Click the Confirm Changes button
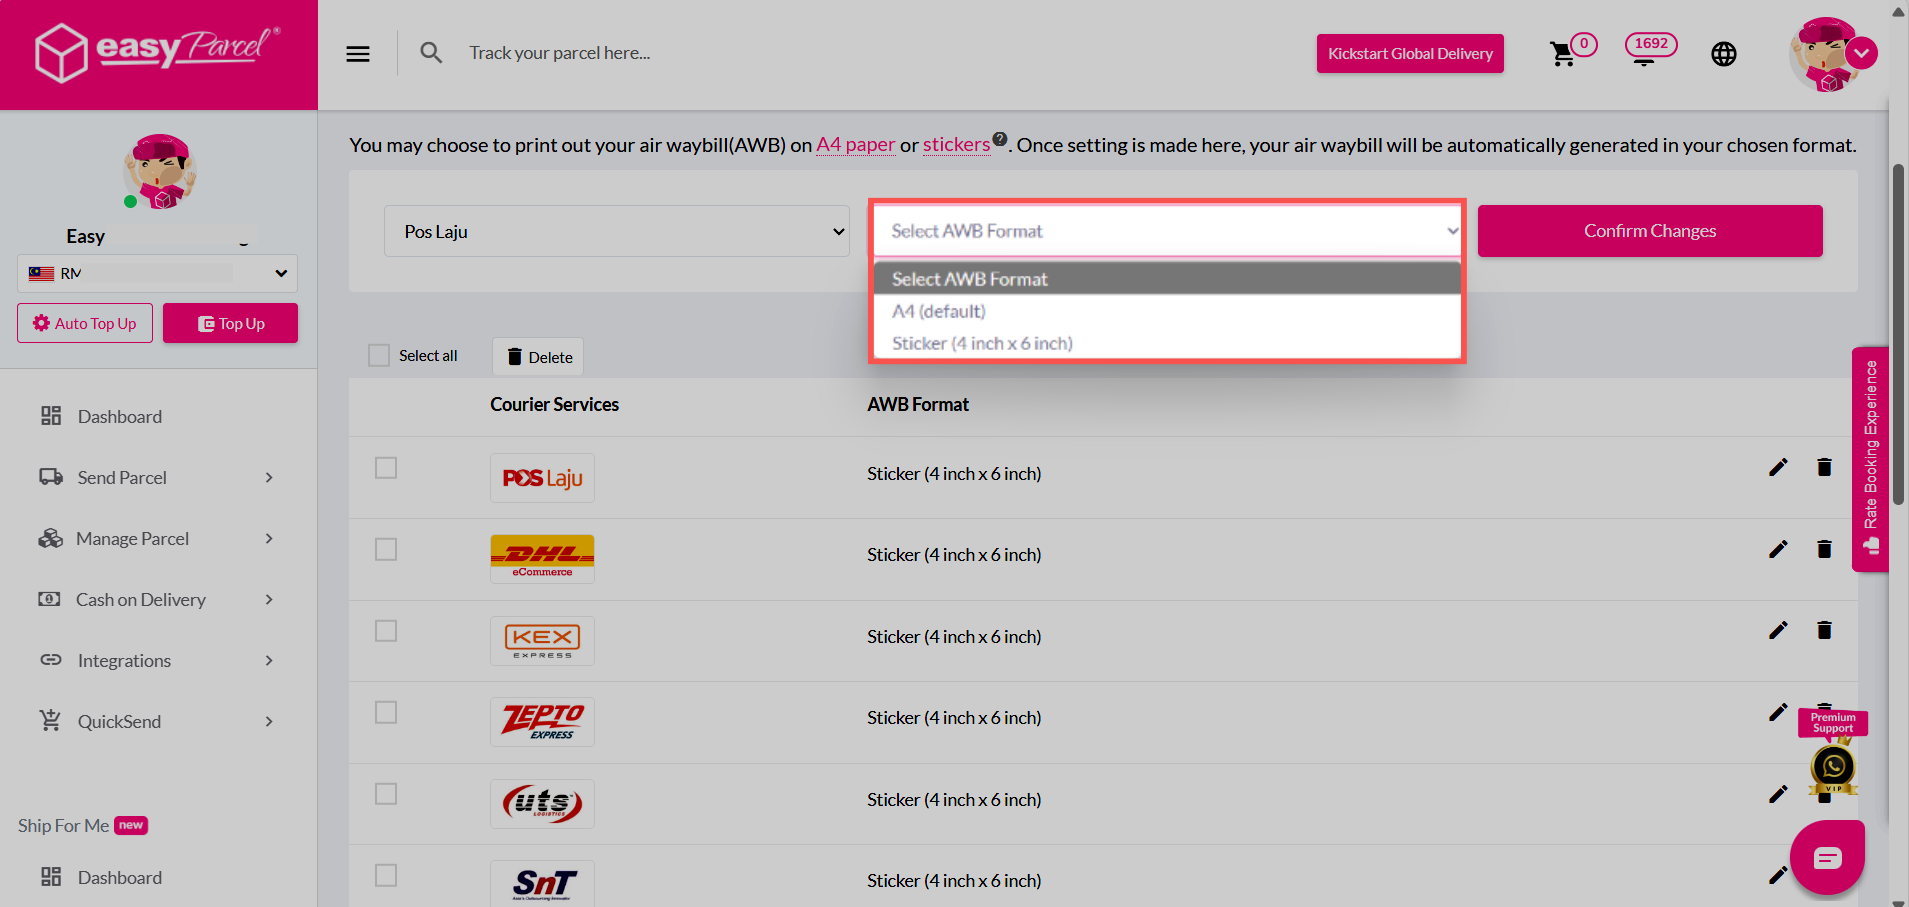Viewport: 1909px width, 907px height. point(1650,231)
